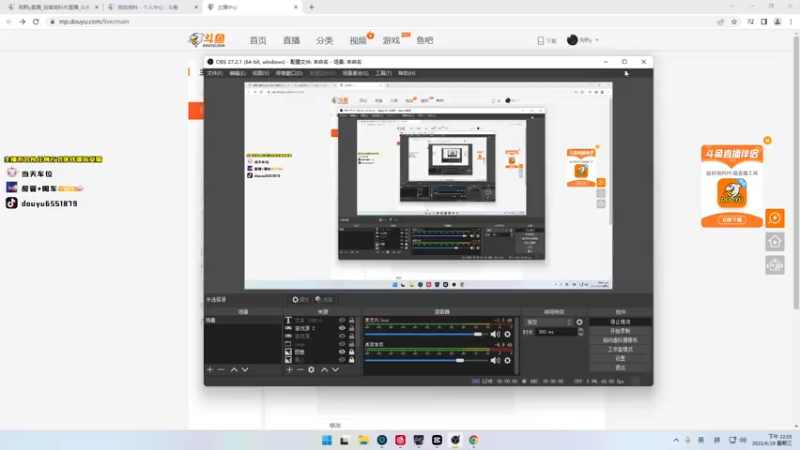The image size is (800, 450).
Task: Decrease transition duration with down arrow
Action: tap(581, 334)
